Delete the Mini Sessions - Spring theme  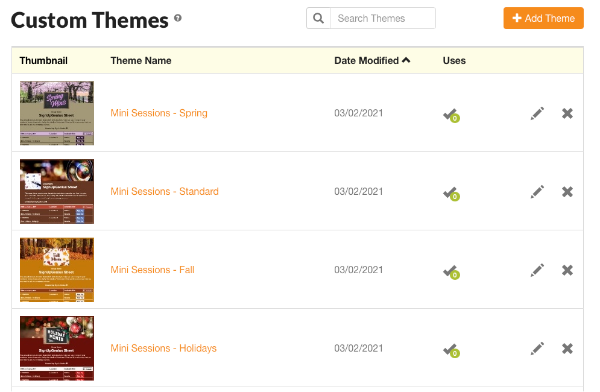pos(567,113)
